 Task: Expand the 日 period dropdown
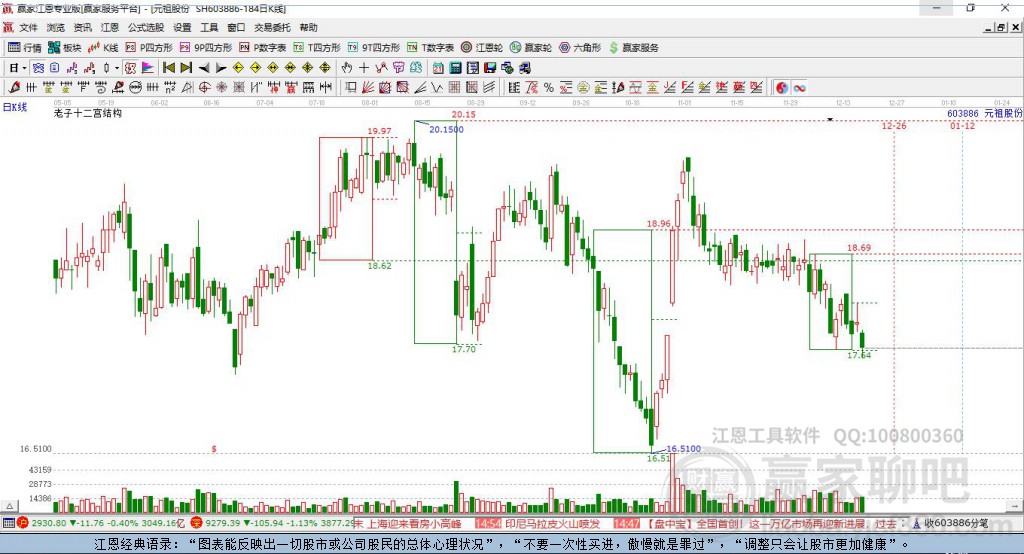coord(24,68)
